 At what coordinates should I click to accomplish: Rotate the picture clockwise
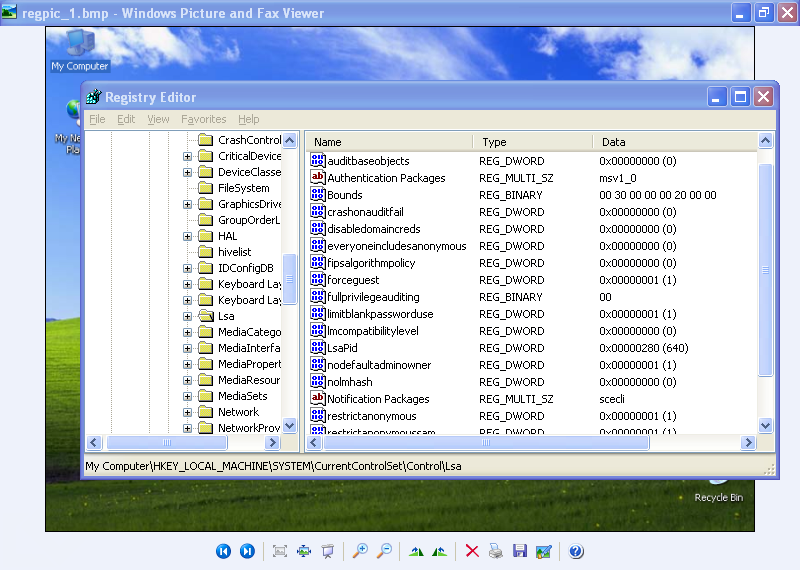pos(416,551)
